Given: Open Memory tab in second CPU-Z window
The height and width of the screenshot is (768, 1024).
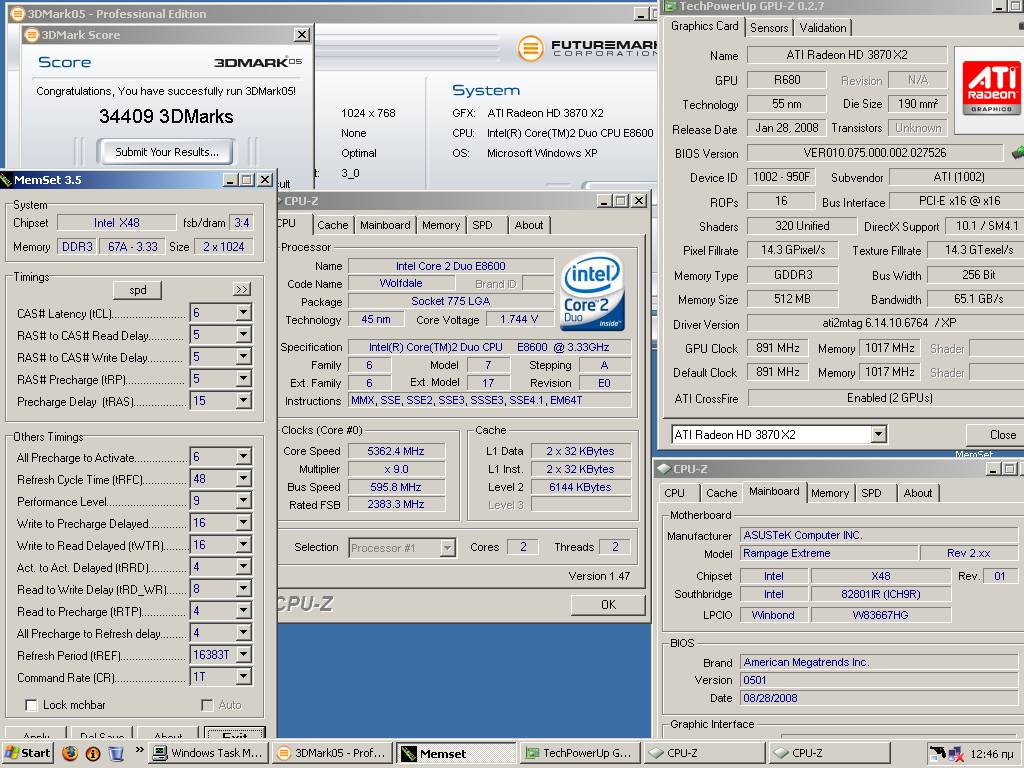Looking at the screenshot, I should point(829,493).
